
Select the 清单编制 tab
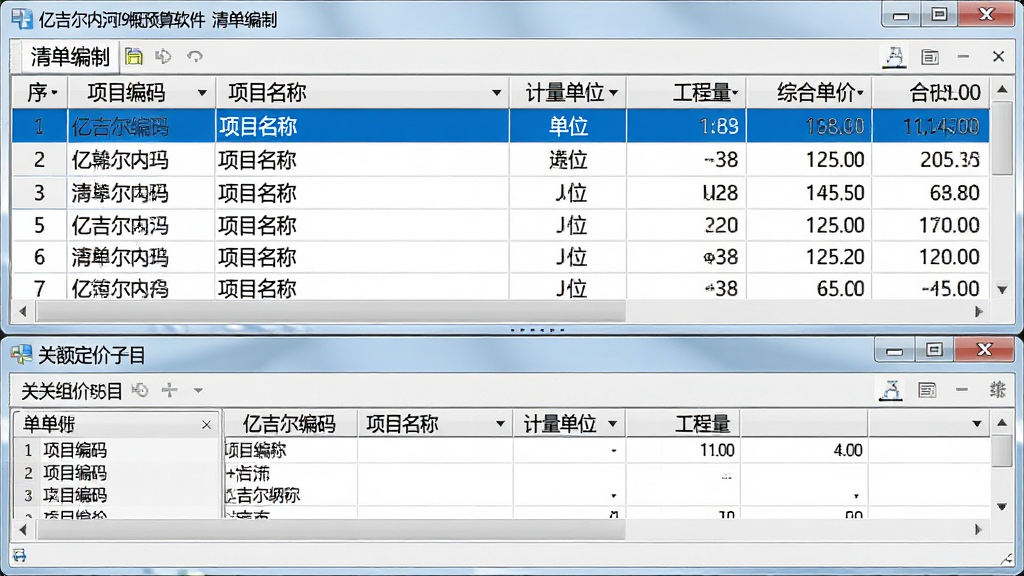click(70, 57)
